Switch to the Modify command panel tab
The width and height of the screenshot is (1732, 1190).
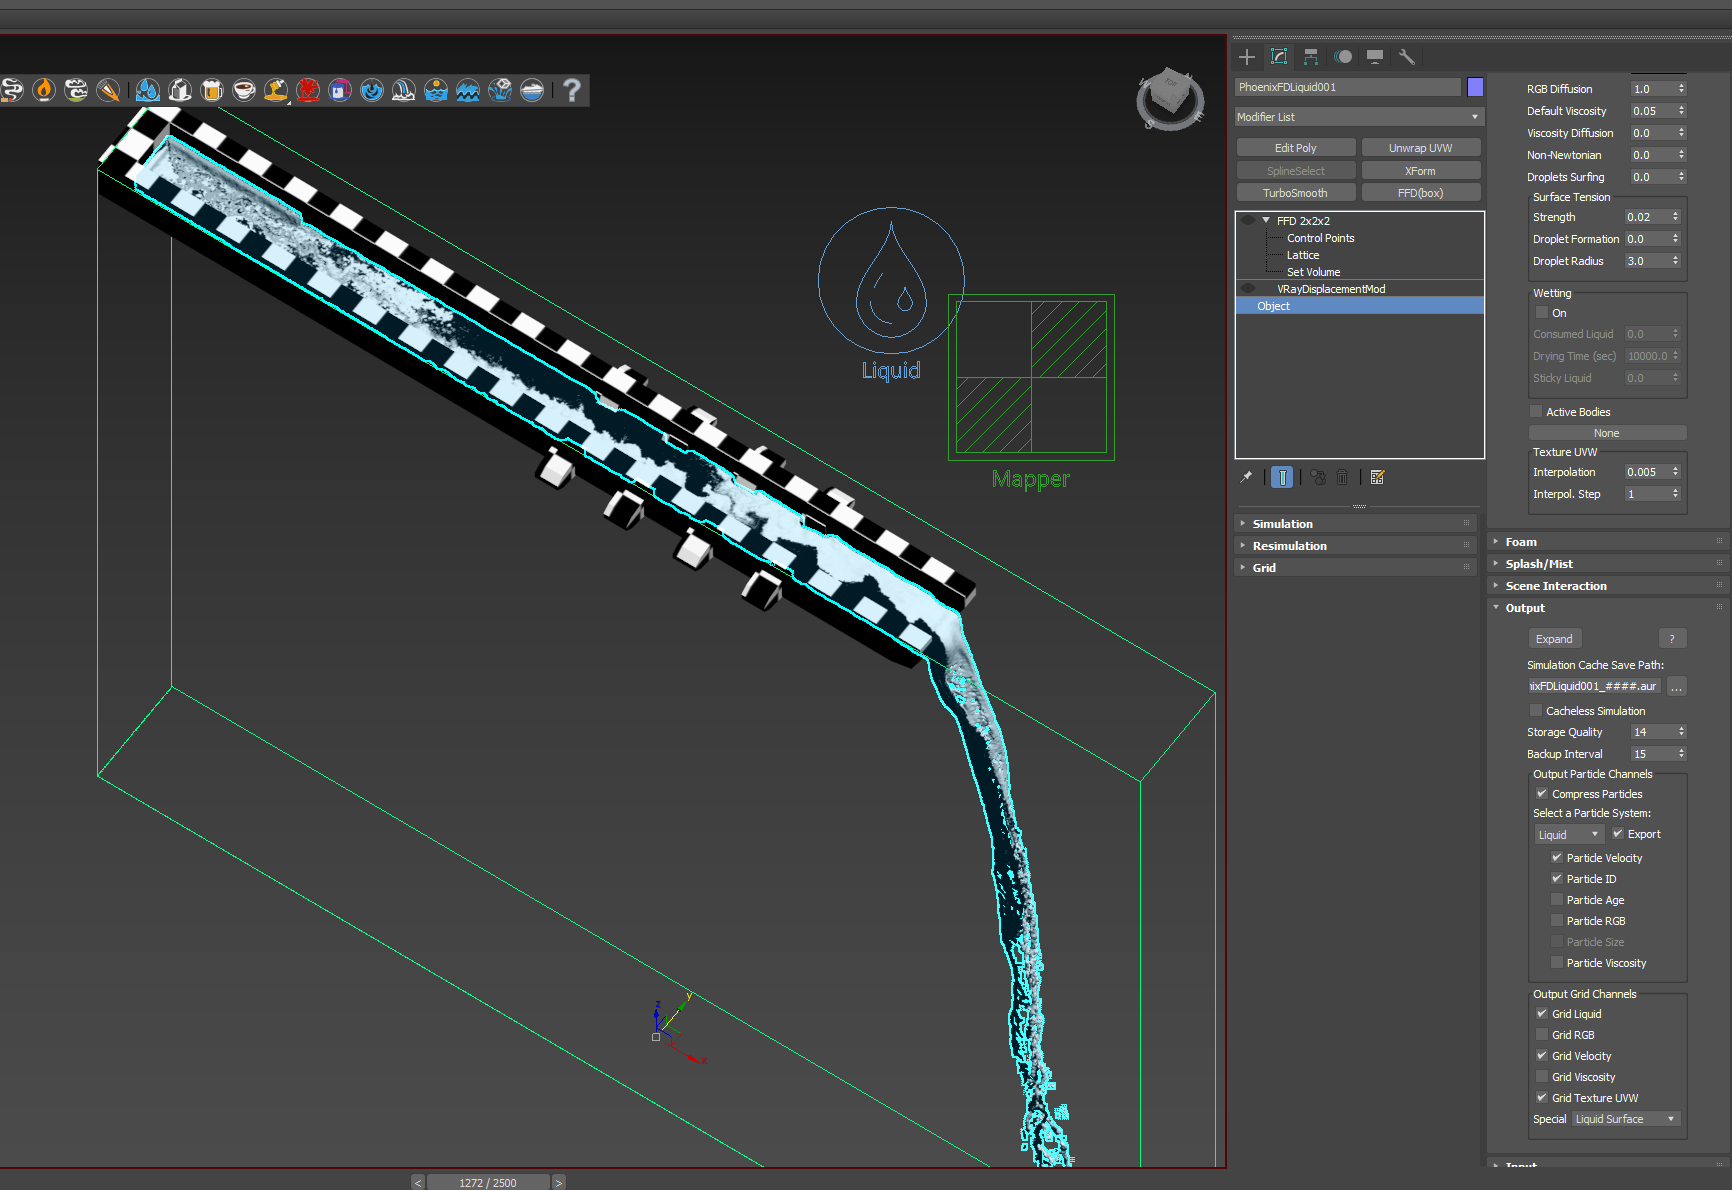tap(1279, 57)
